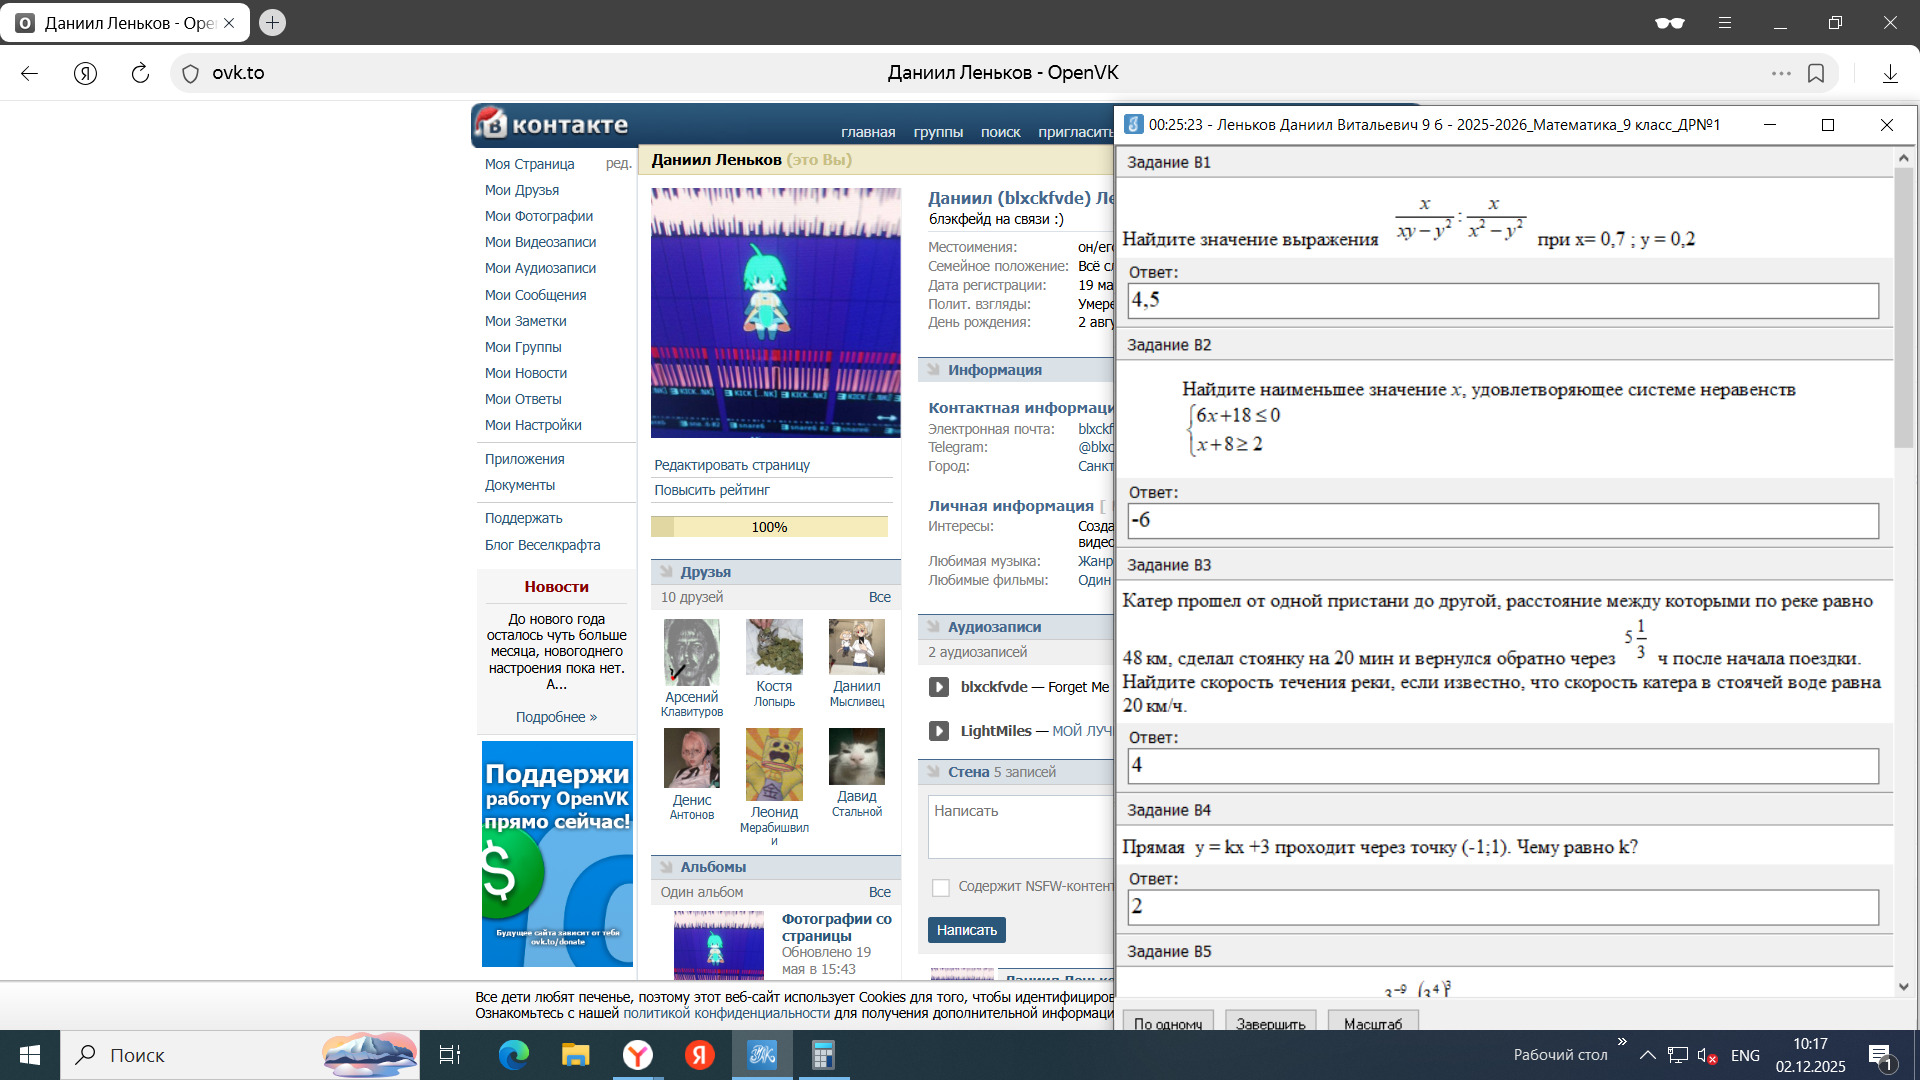This screenshot has width=1920, height=1080.
Task: Play the blxckfvde Forget Me audio track
Action: [x=938, y=687]
